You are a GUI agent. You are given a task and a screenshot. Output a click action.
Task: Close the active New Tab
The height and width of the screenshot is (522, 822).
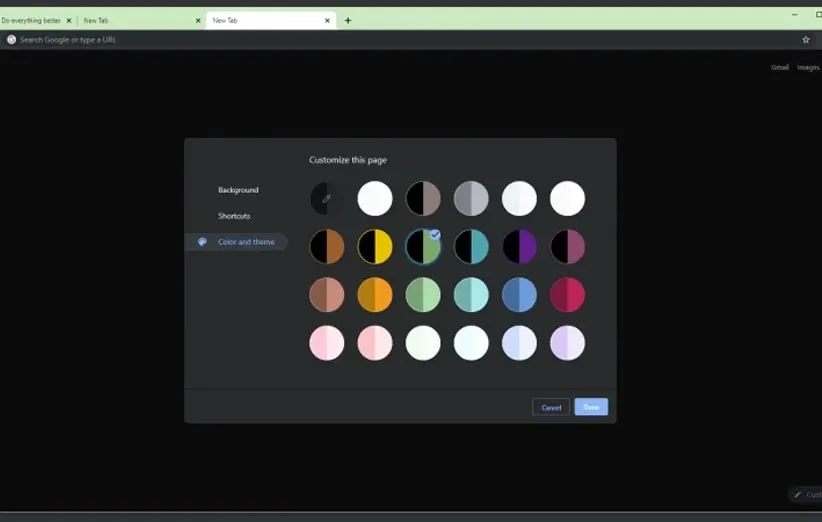327,20
